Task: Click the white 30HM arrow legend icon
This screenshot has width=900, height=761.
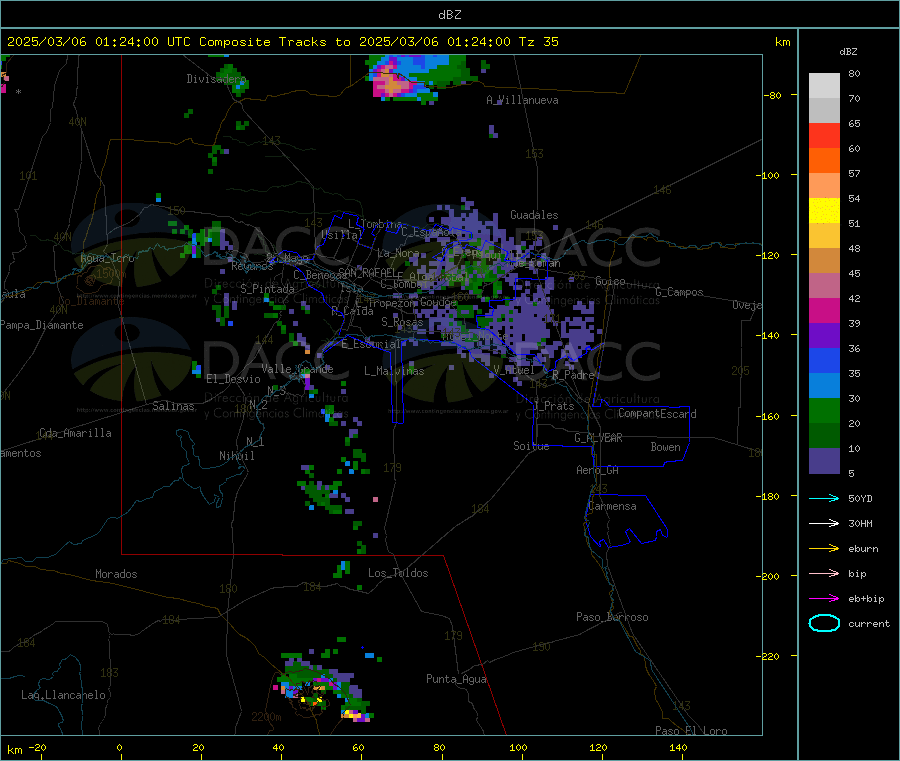Action: coord(824,523)
